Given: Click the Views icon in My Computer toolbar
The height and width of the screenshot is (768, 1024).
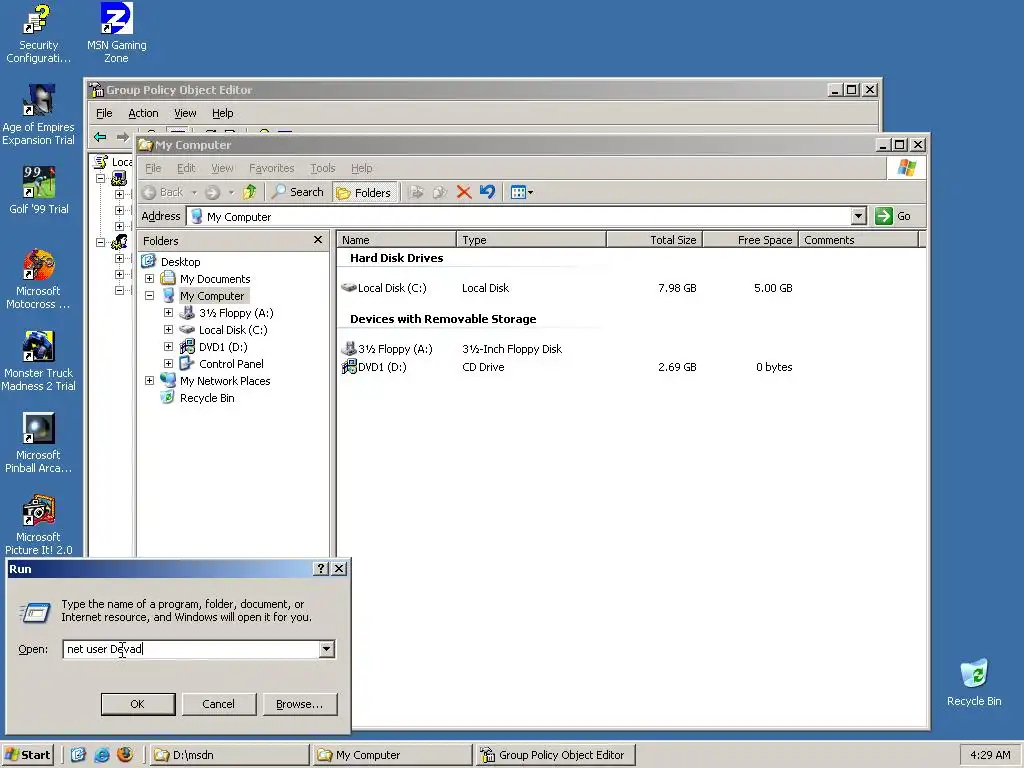Looking at the screenshot, I should tap(518, 192).
